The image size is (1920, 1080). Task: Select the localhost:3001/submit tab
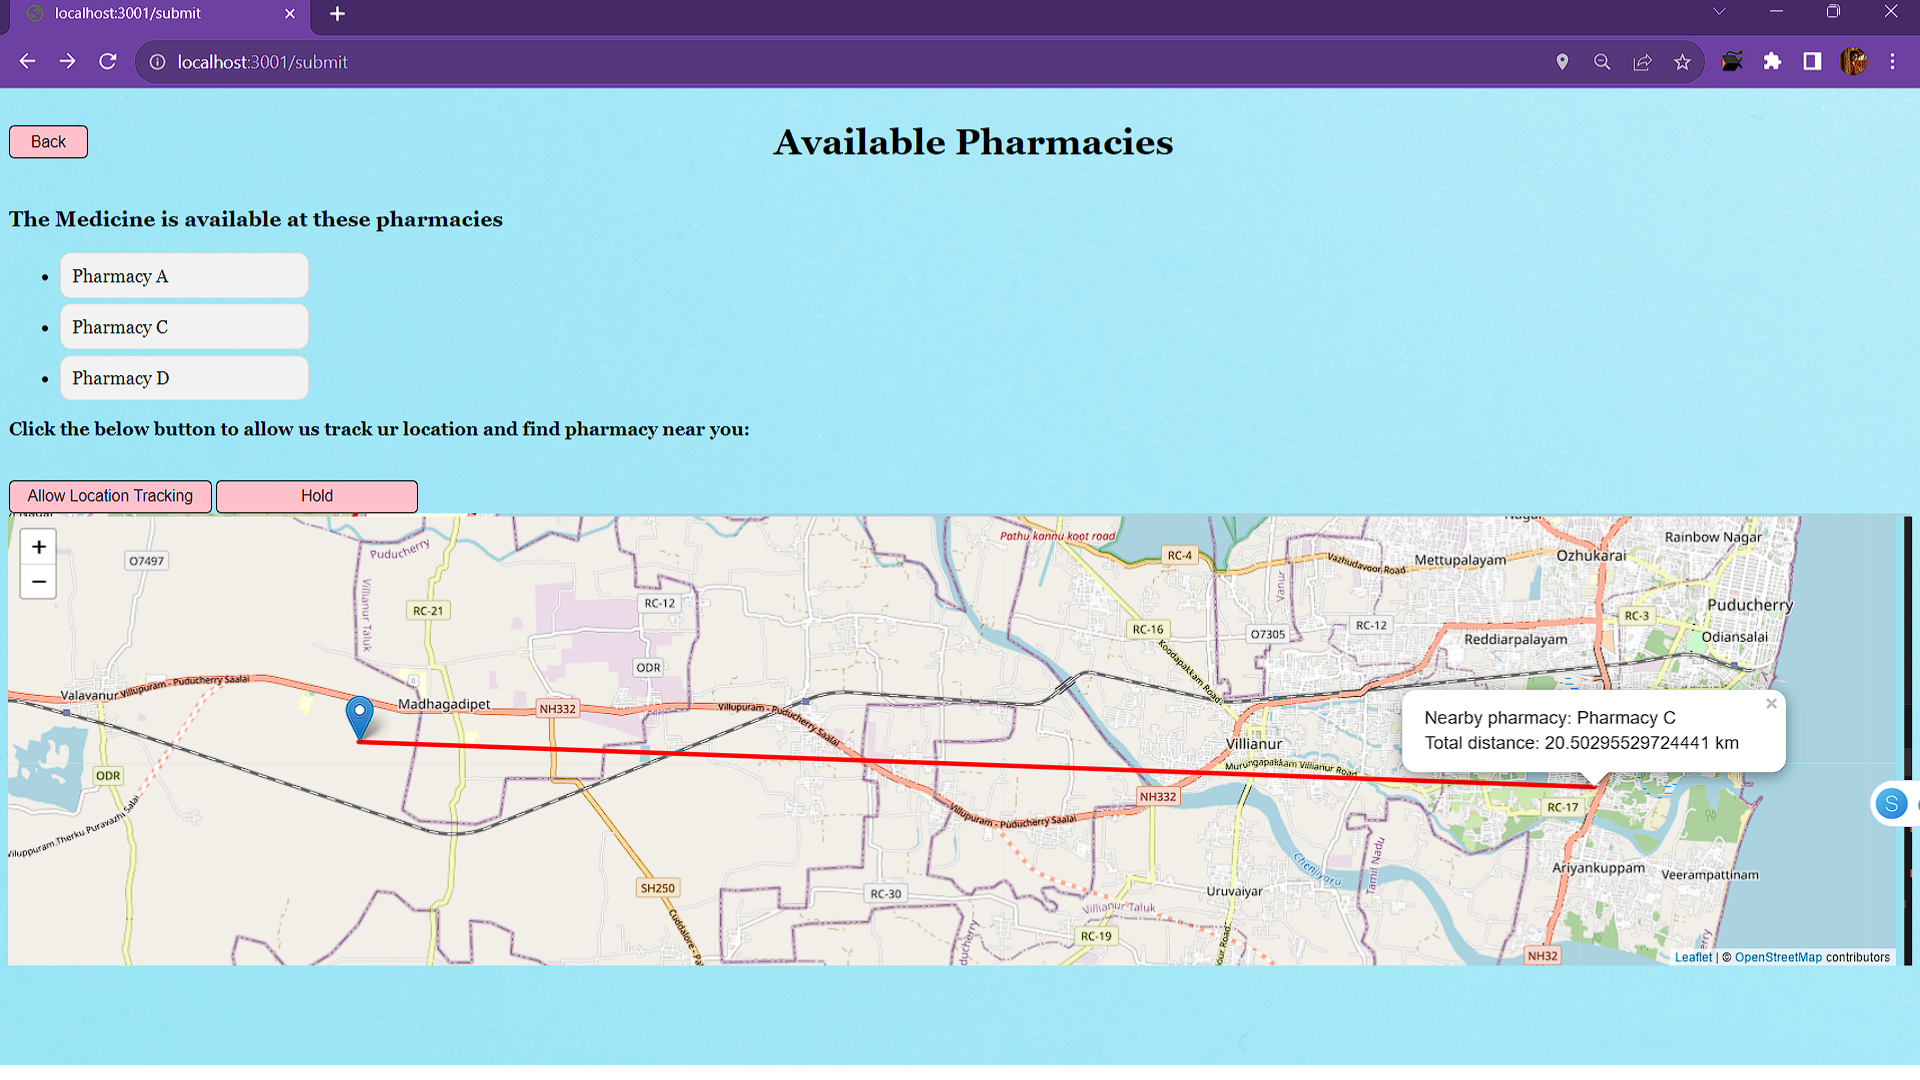(150, 14)
